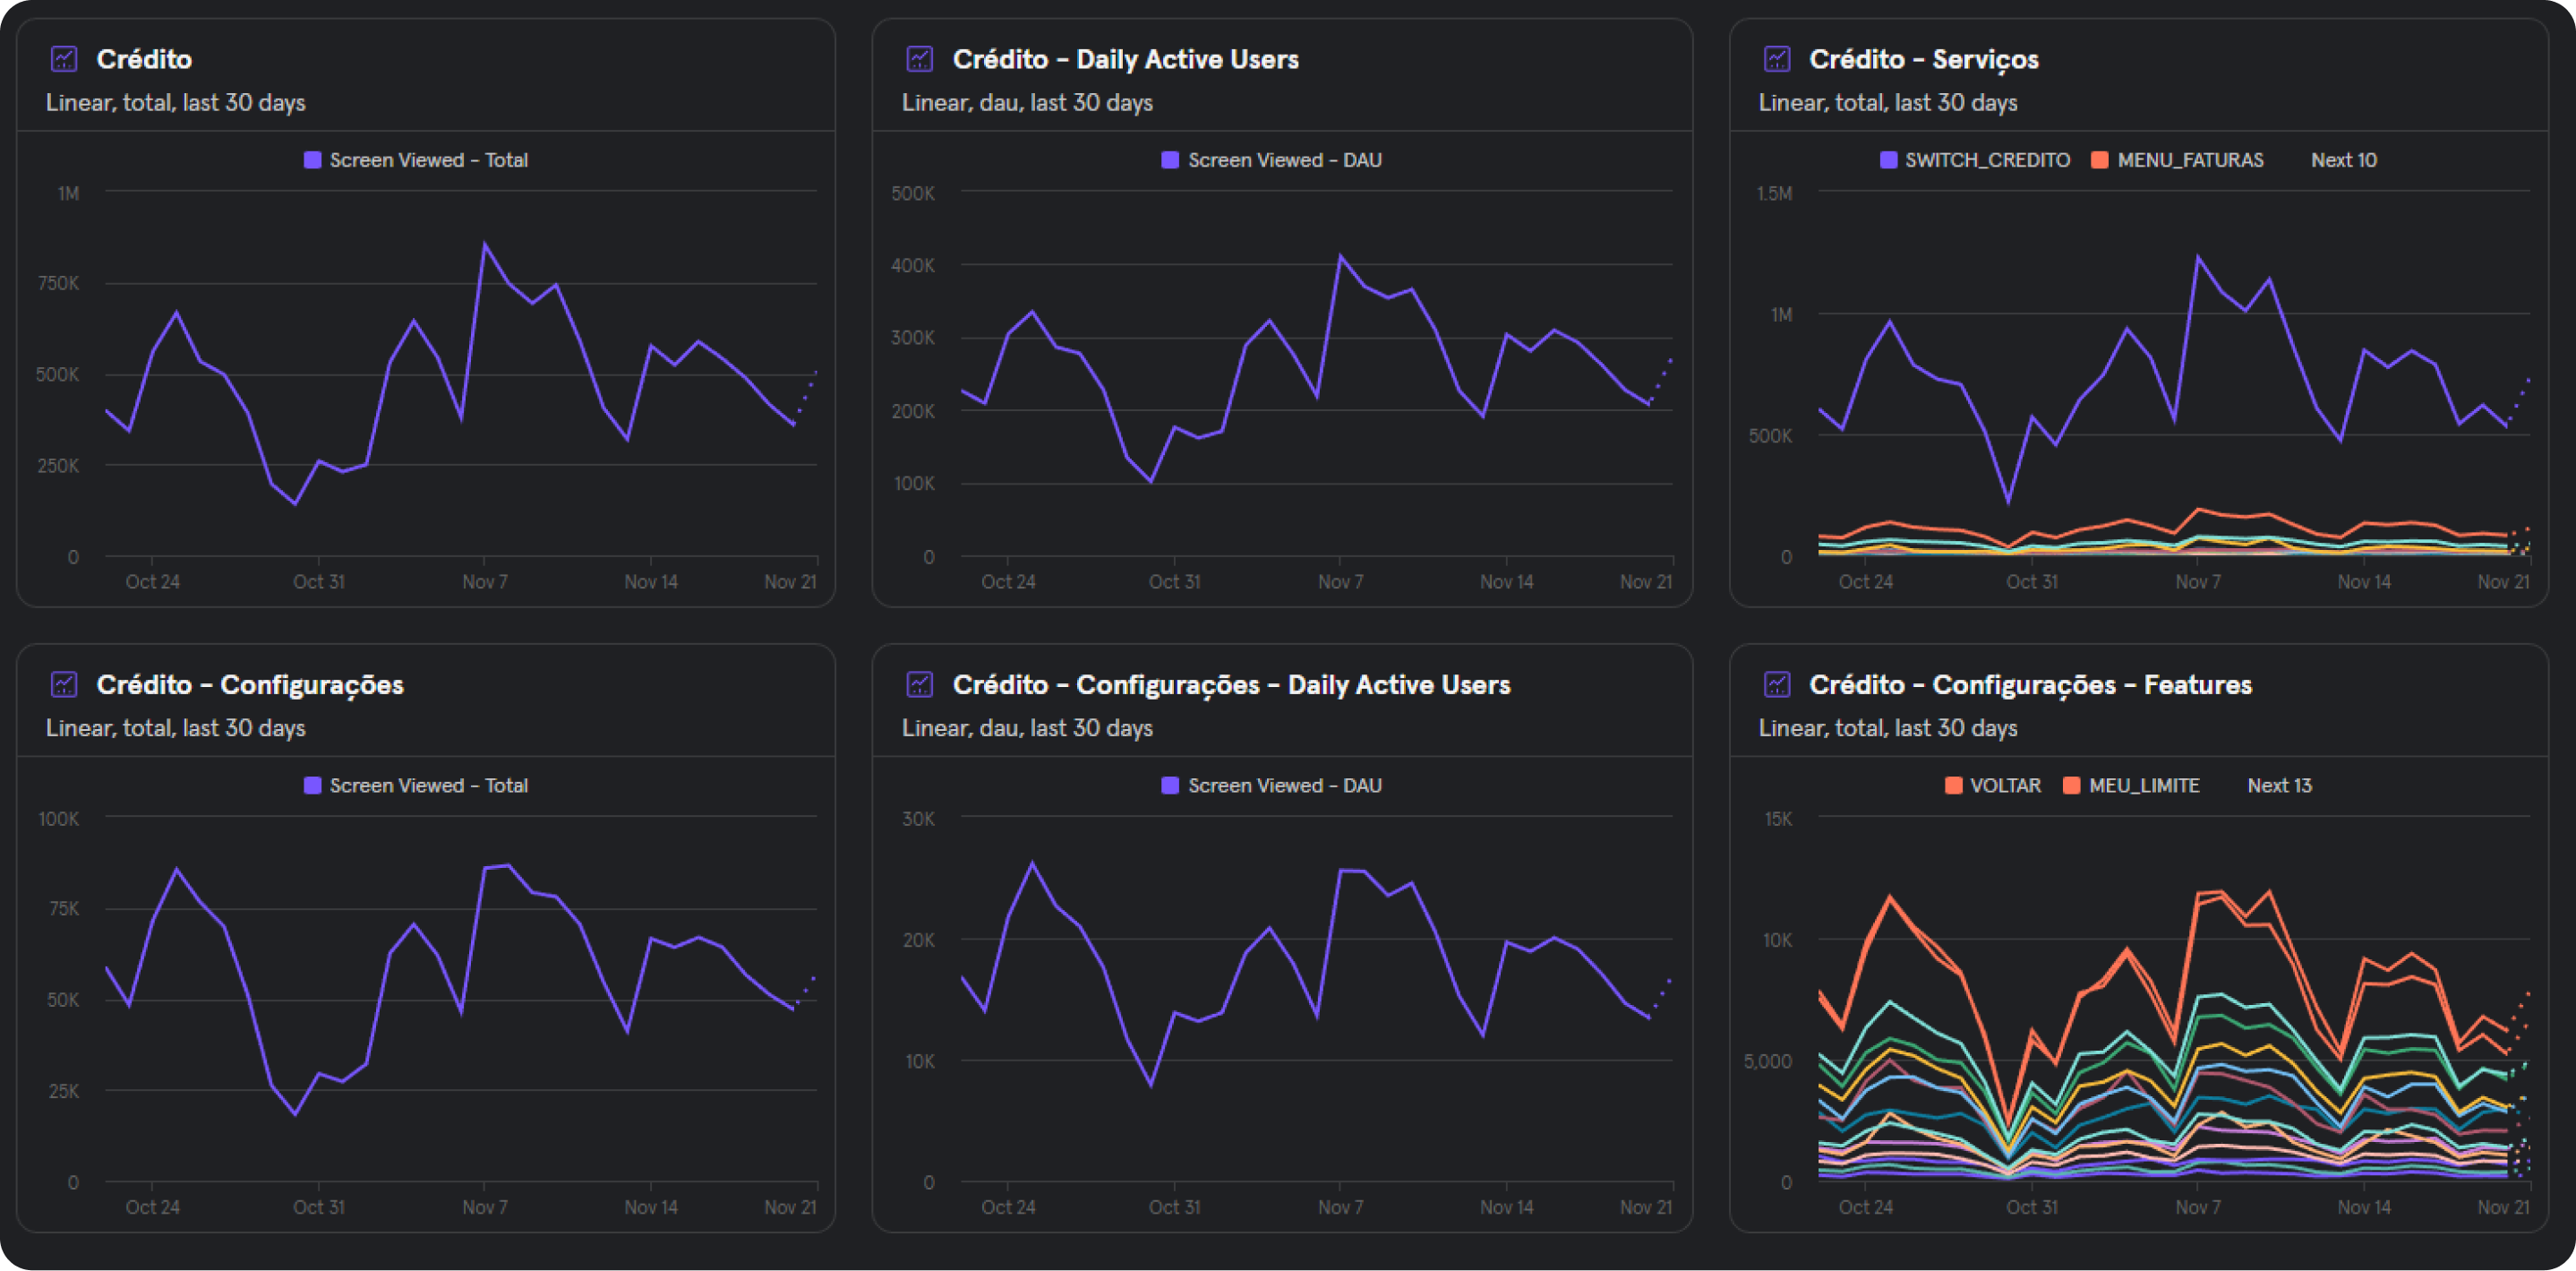2576x1271 pixels.
Task: Open the Crédito – Daily Active Users report
Action: pyautogui.click(x=1125, y=59)
